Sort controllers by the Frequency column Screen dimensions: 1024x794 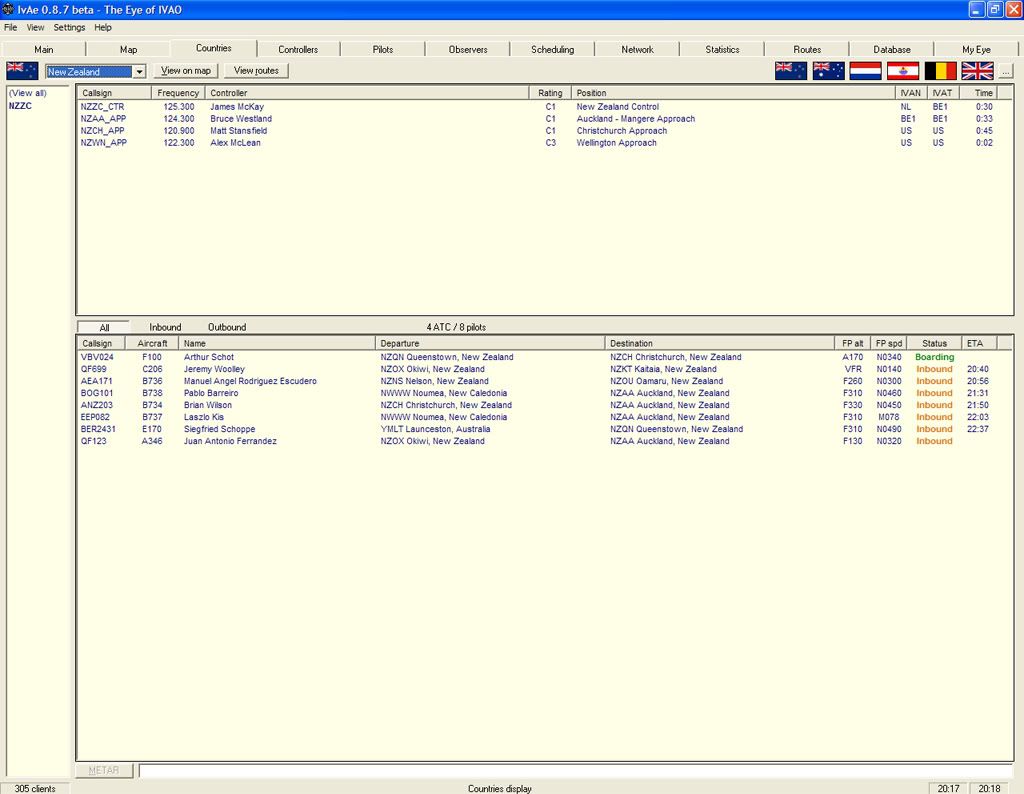coord(178,93)
